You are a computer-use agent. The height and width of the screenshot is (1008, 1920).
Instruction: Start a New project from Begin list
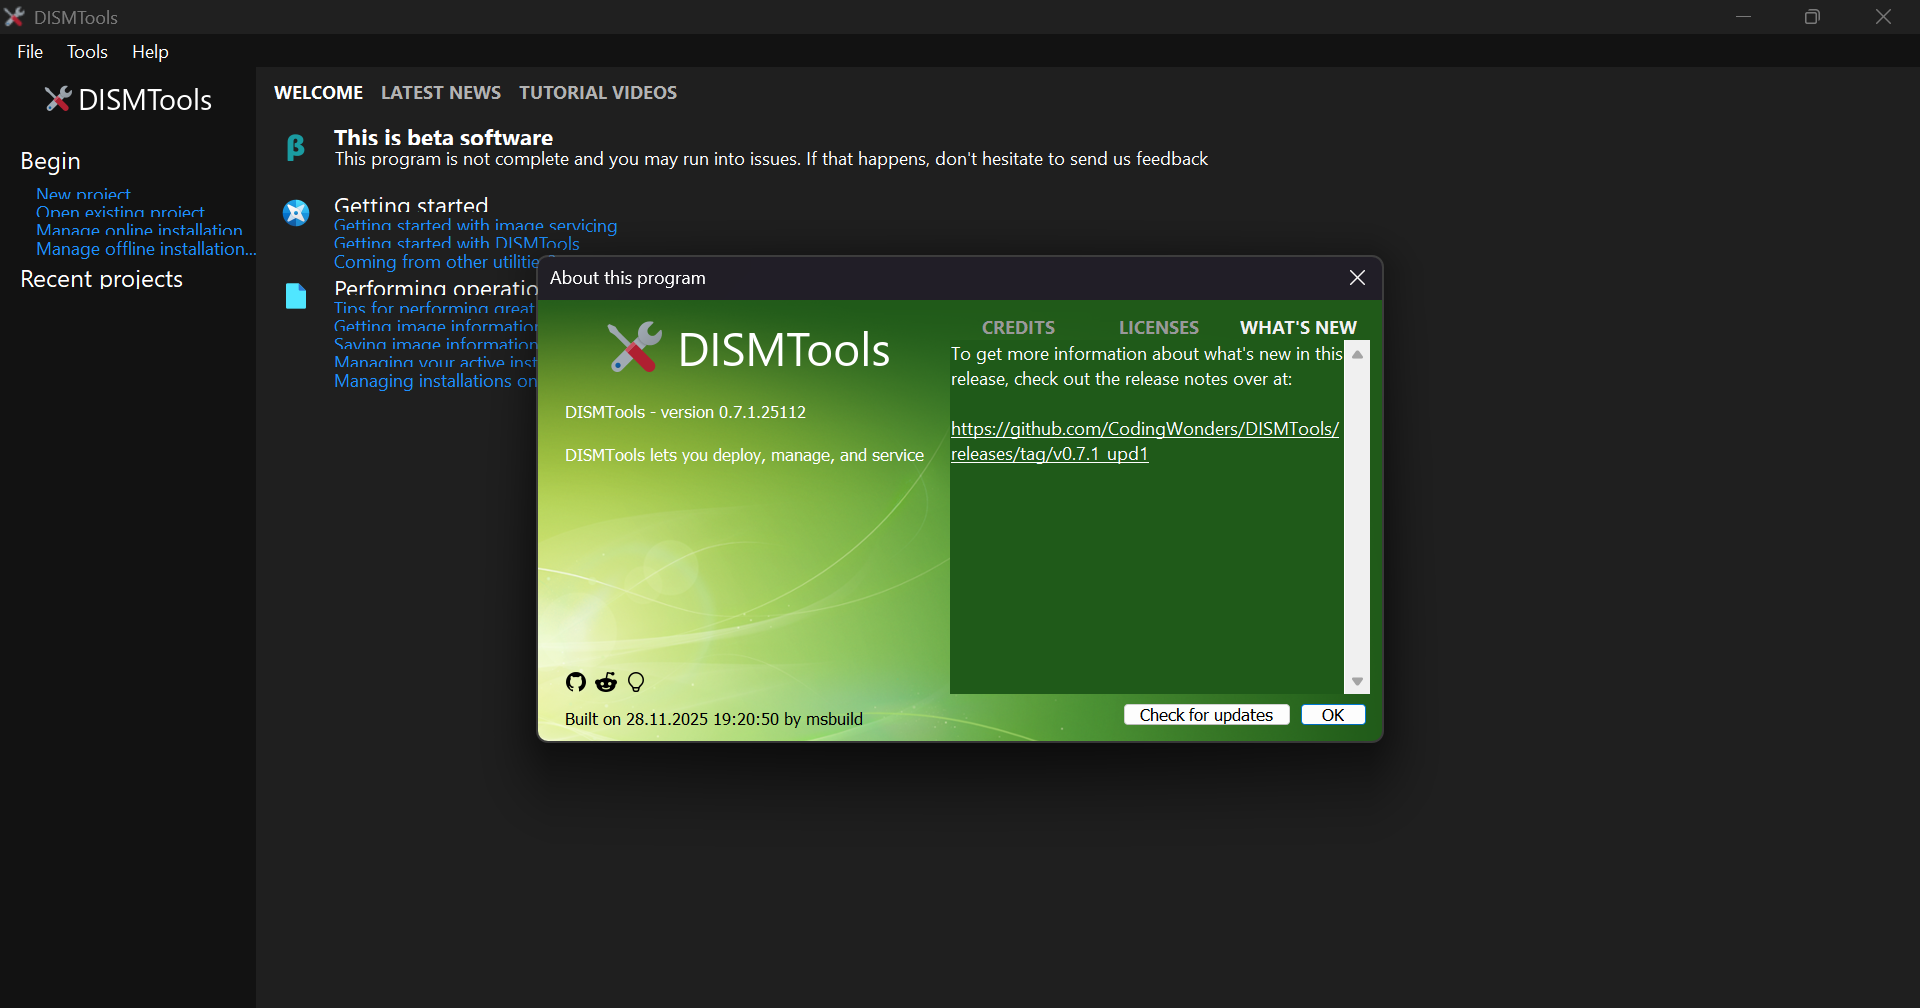point(83,194)
